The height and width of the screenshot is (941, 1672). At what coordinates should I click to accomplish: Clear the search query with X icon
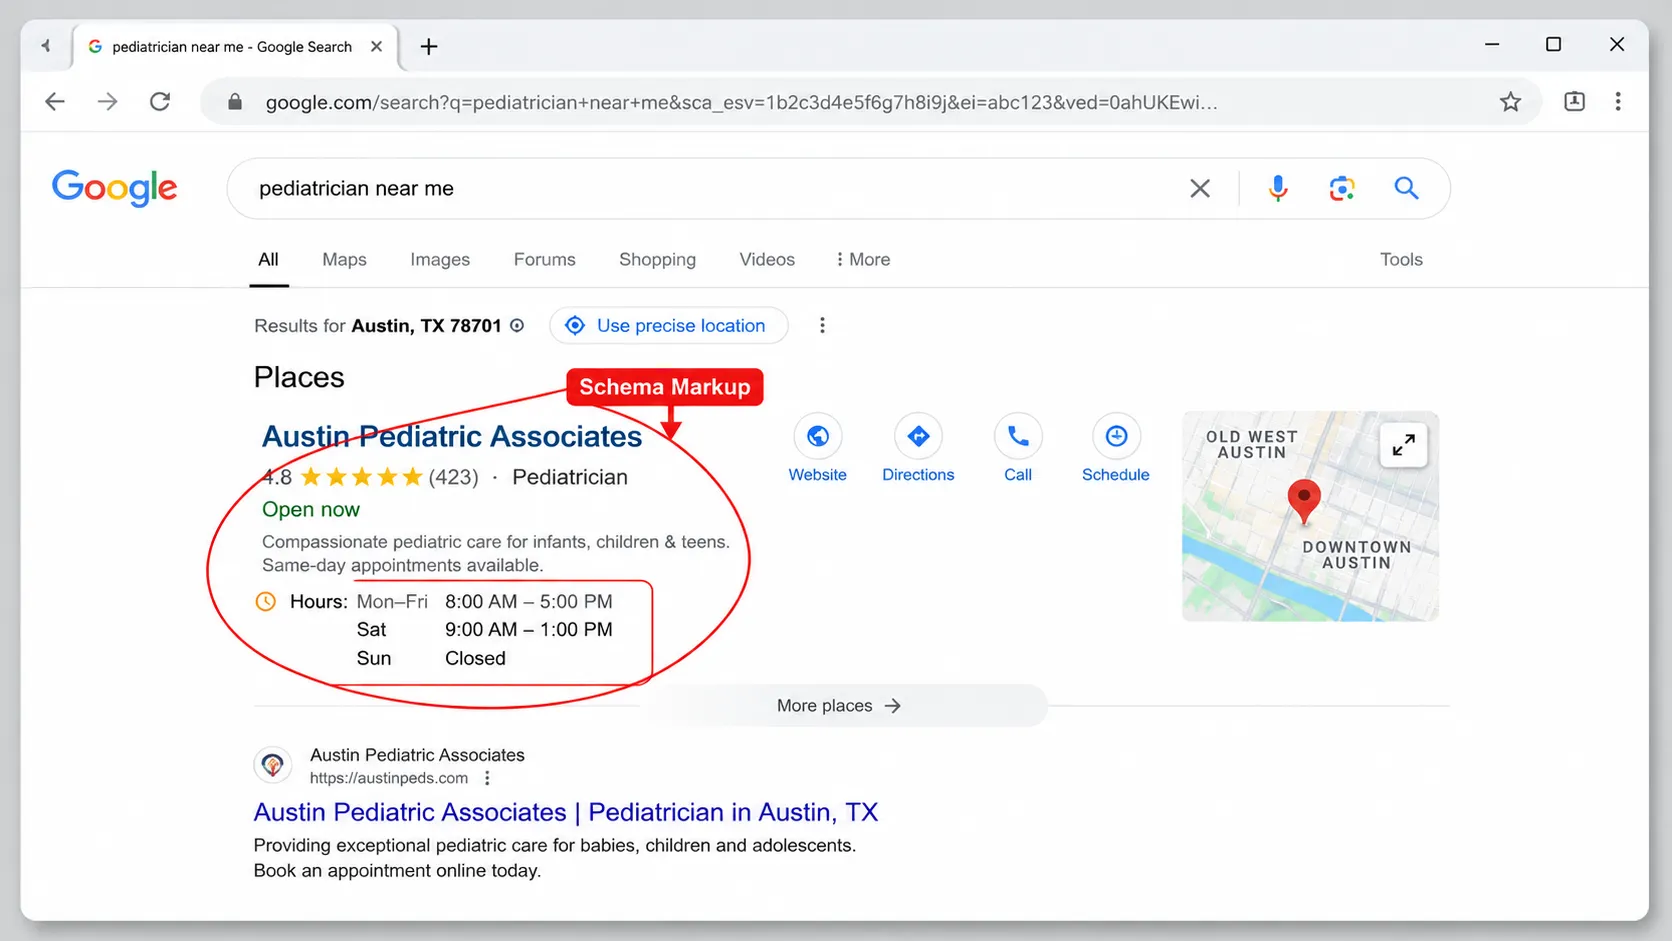click(1200, 188)
